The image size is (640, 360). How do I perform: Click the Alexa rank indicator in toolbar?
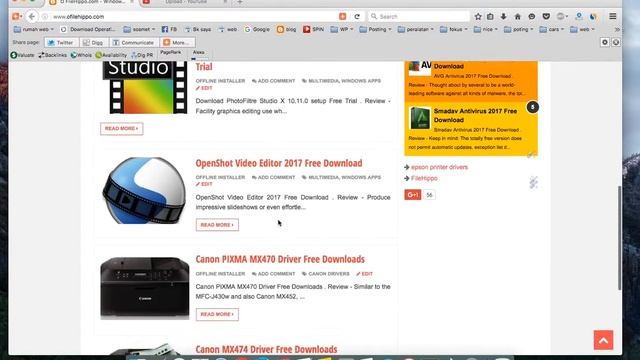pyautogui.click(x=198, y=54)
